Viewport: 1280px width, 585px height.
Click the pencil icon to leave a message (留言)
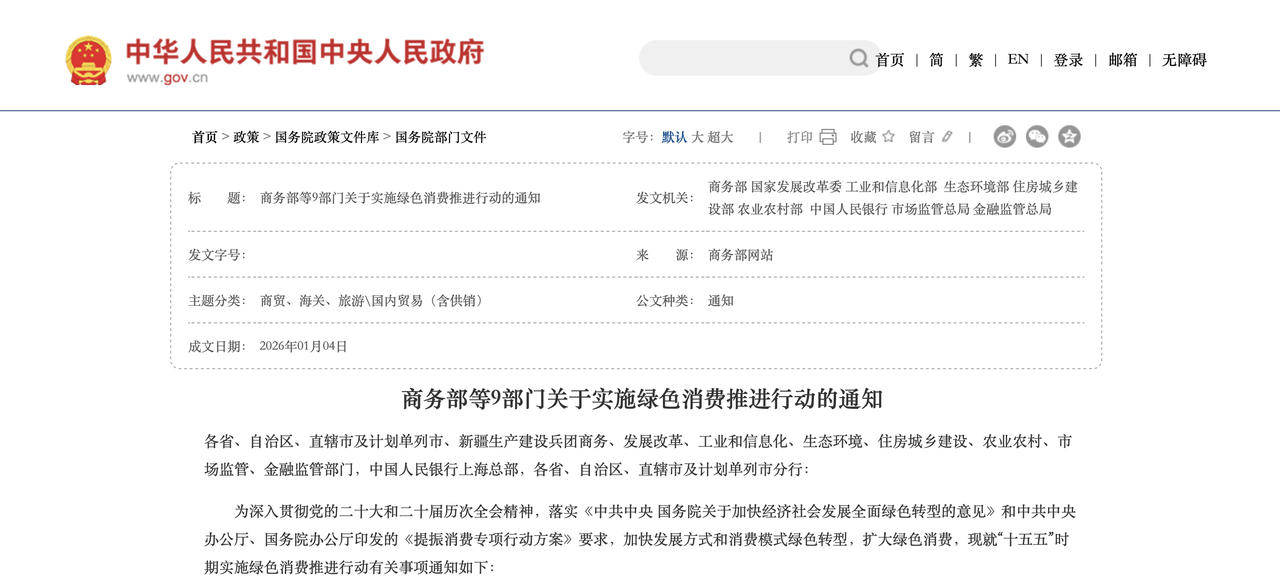coord(947,137)
